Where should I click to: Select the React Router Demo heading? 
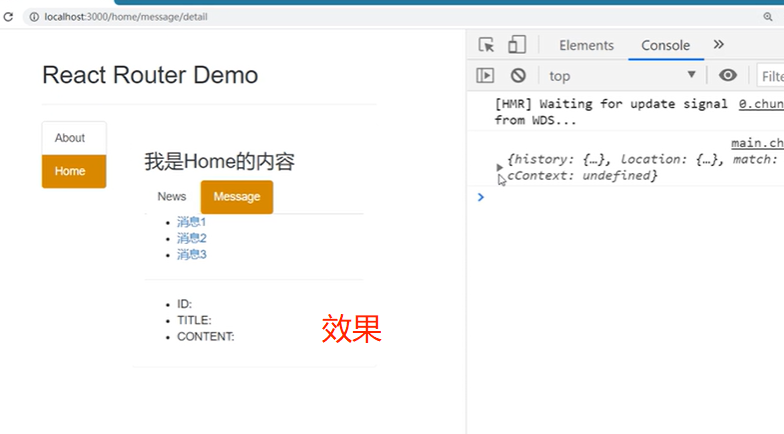[150, 75]
